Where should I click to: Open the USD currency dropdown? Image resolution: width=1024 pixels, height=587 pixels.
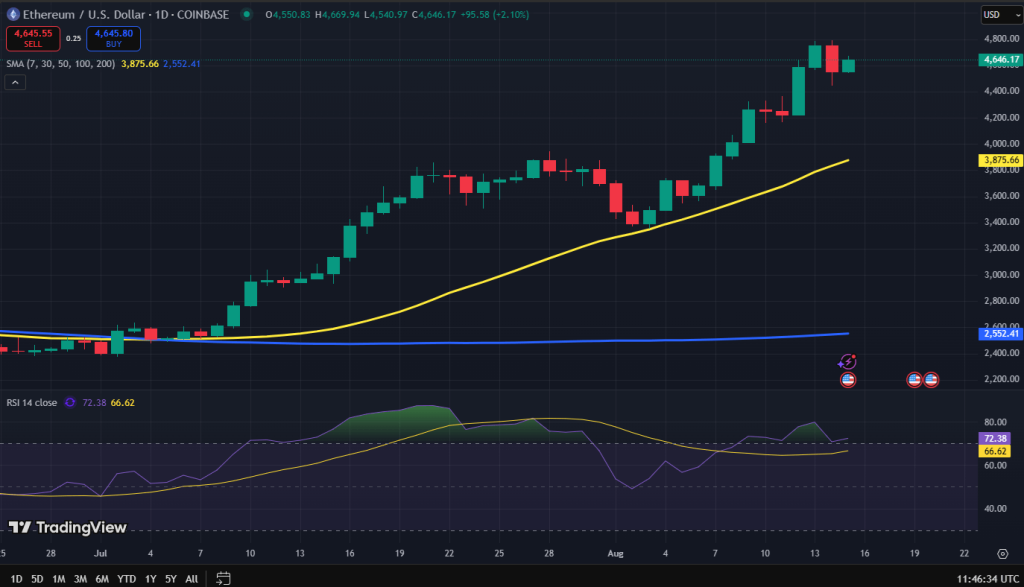[995, 15]
